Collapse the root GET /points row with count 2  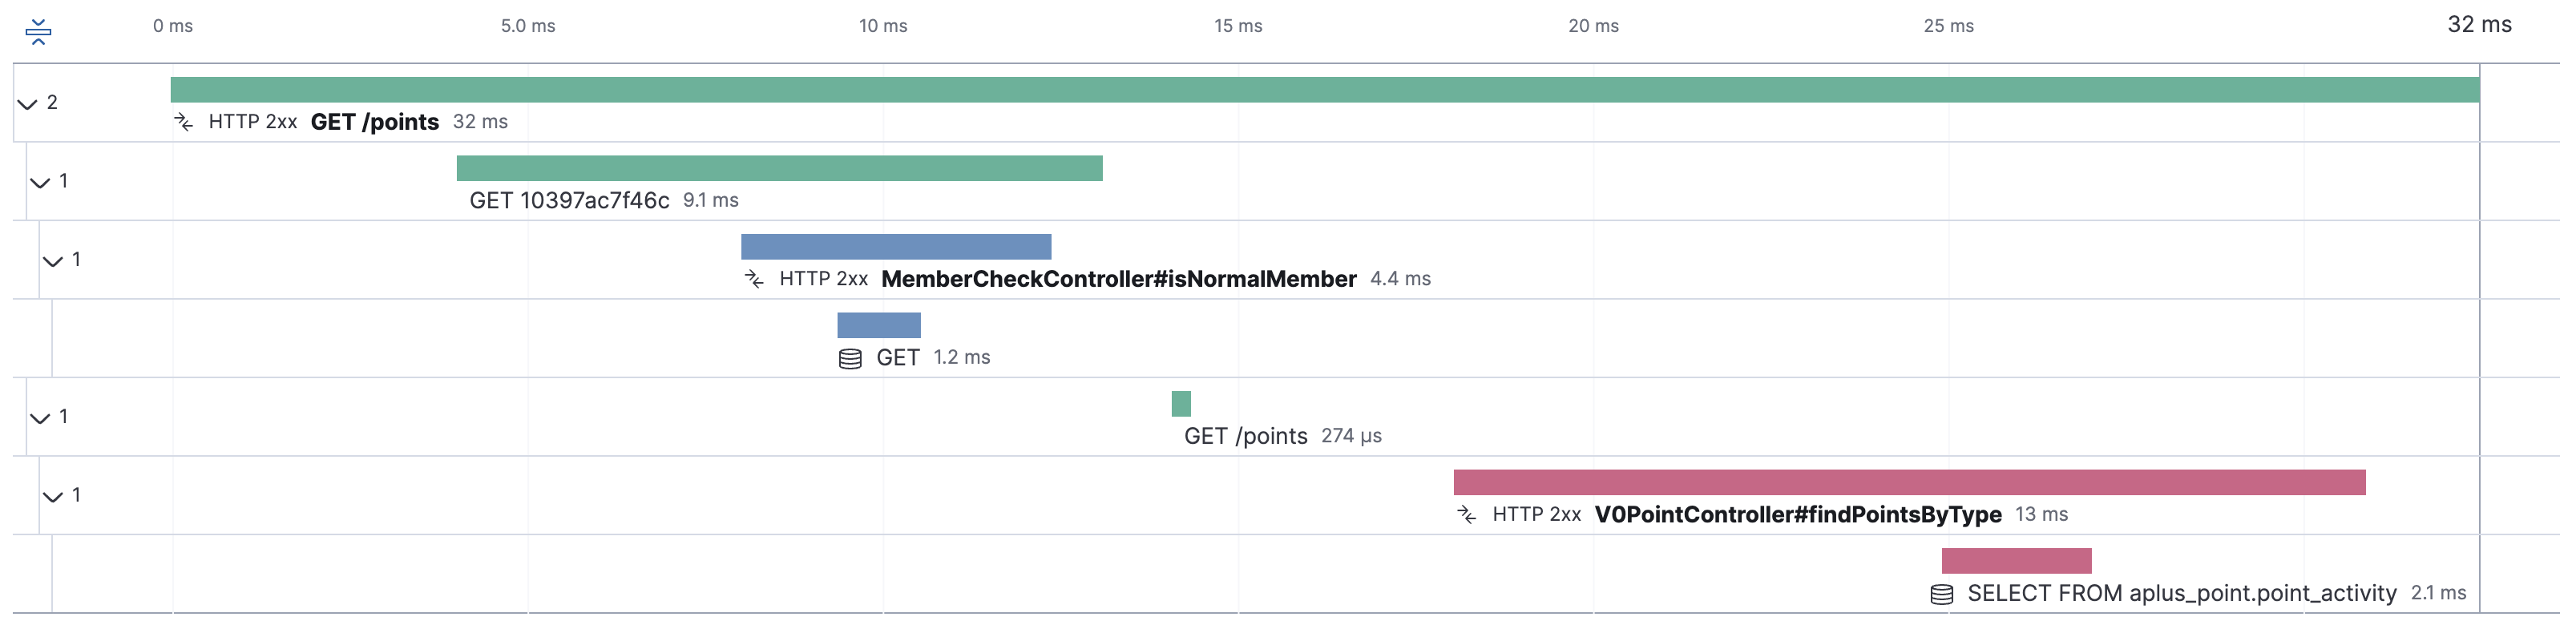28,103
